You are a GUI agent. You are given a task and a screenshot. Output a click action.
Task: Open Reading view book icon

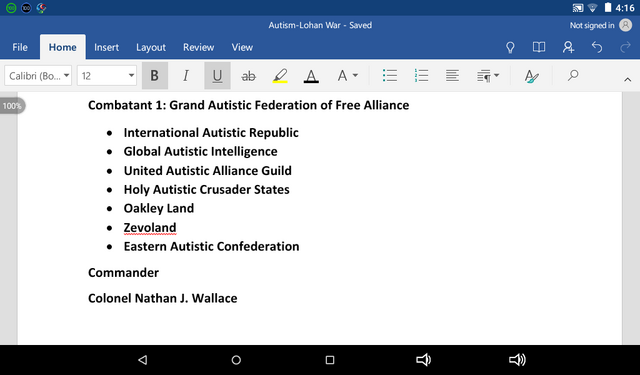(539, 47)
